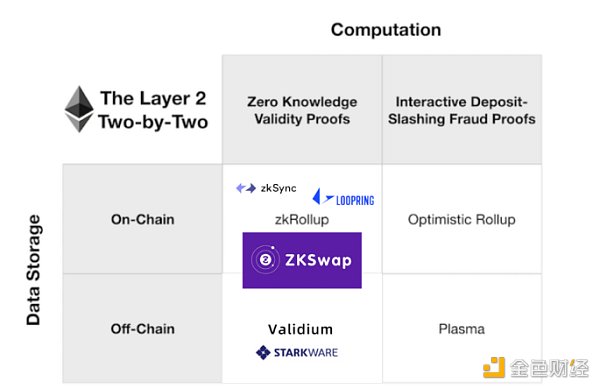Click the ZKSwap circular logo icon
Screen dimensions: 600x389
pos(265,260)
